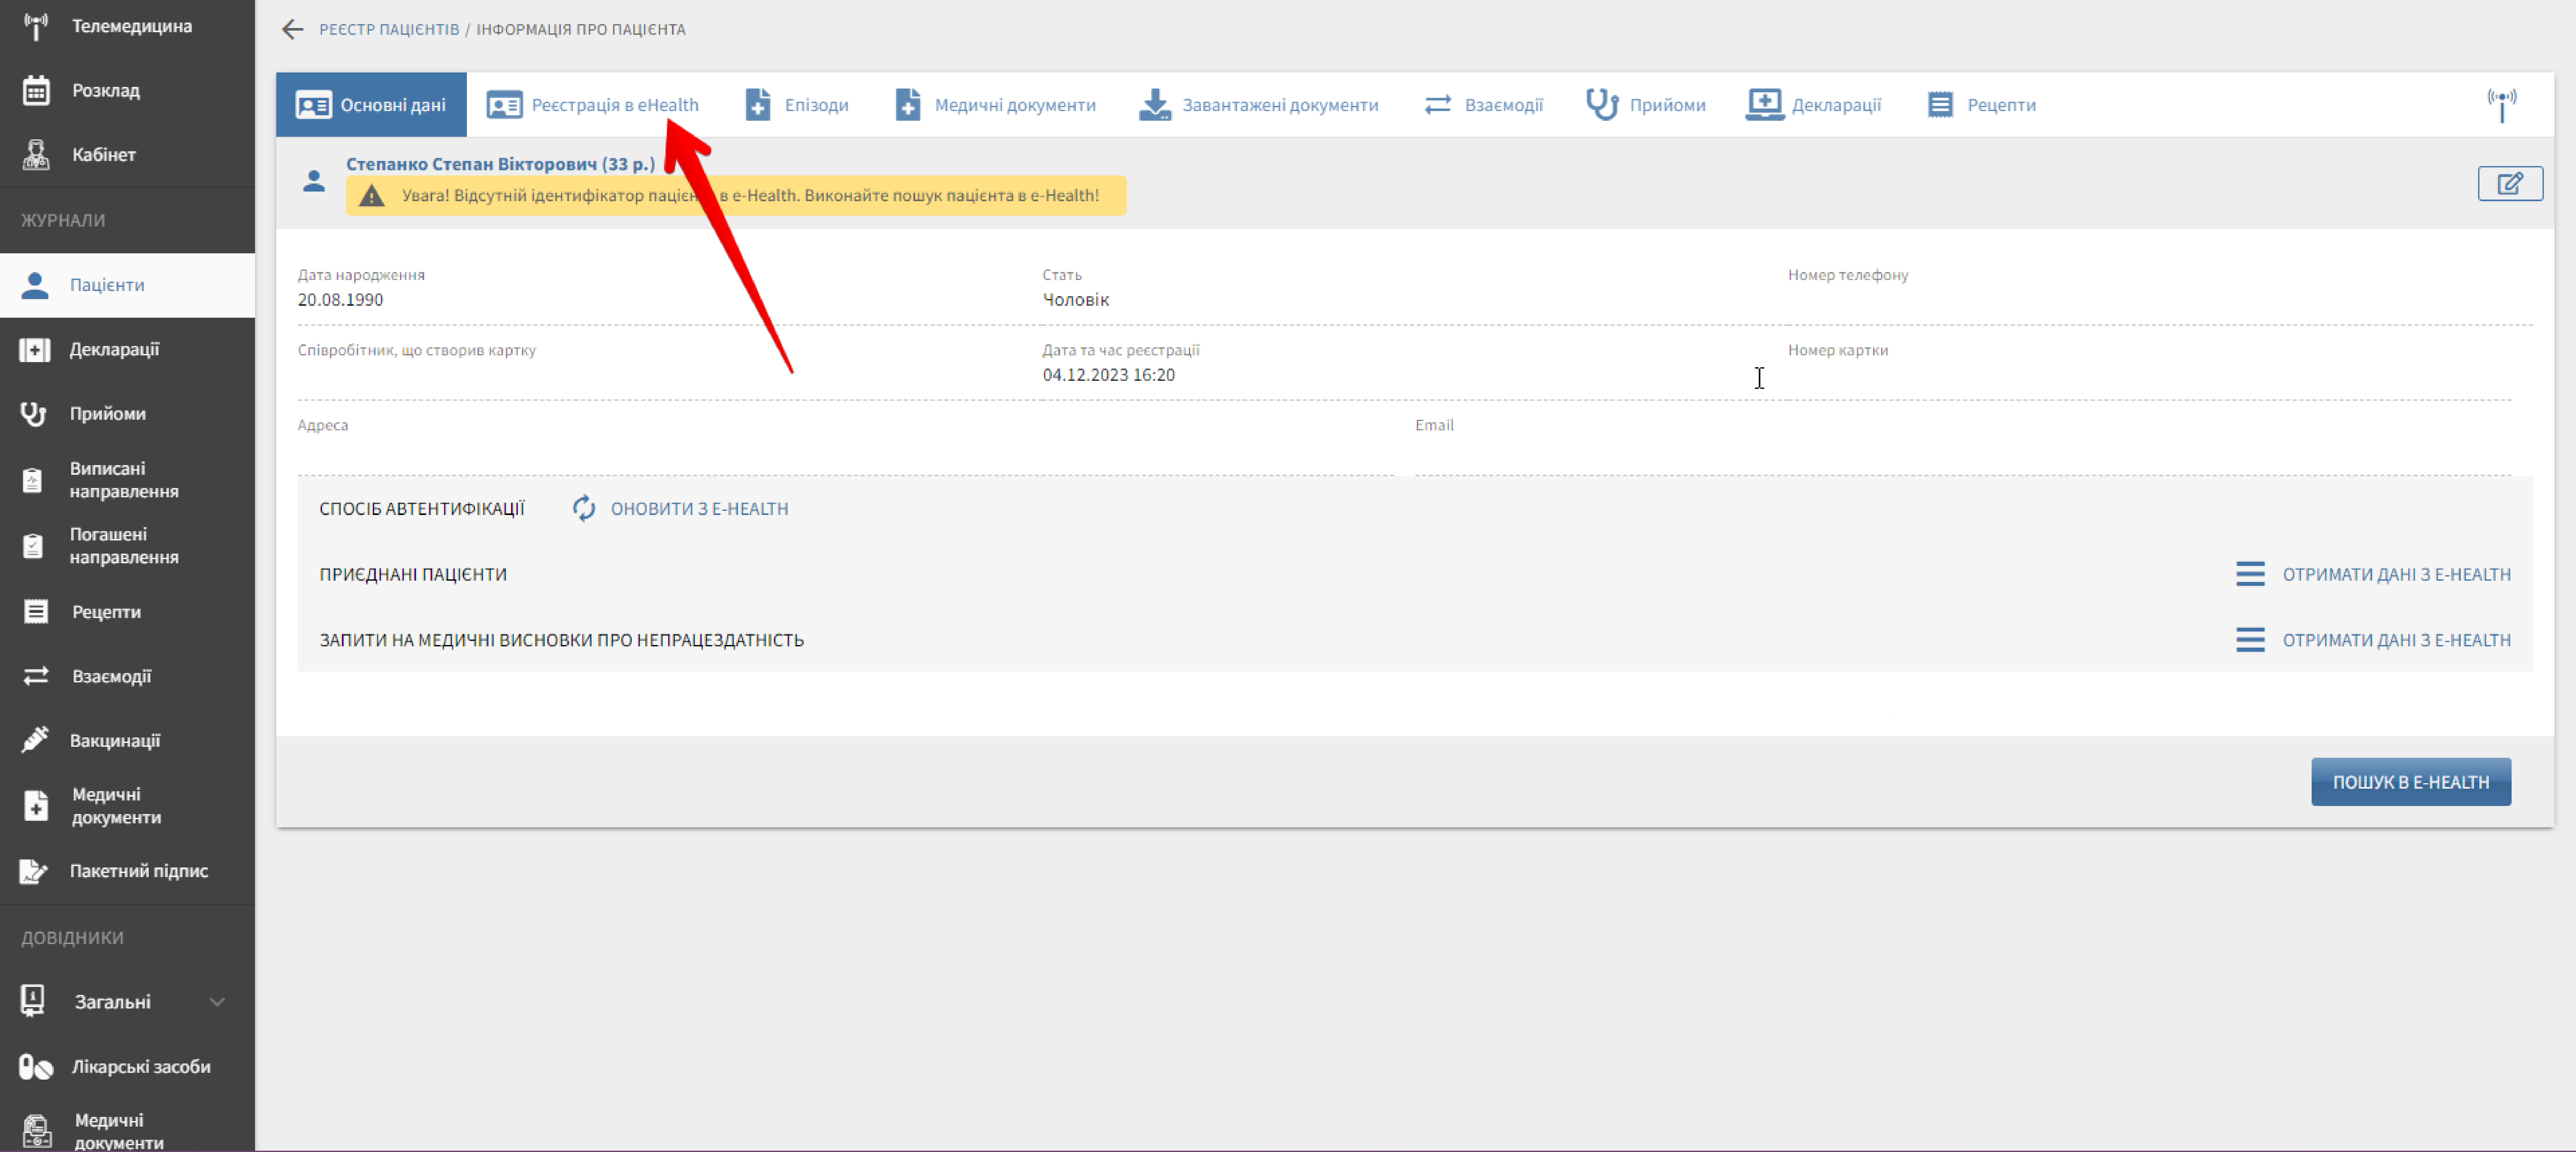Click the Реєстр пацієнтів breadcrumb link
Viewport: 2576px width, 1152px height.
coord(389,29)
